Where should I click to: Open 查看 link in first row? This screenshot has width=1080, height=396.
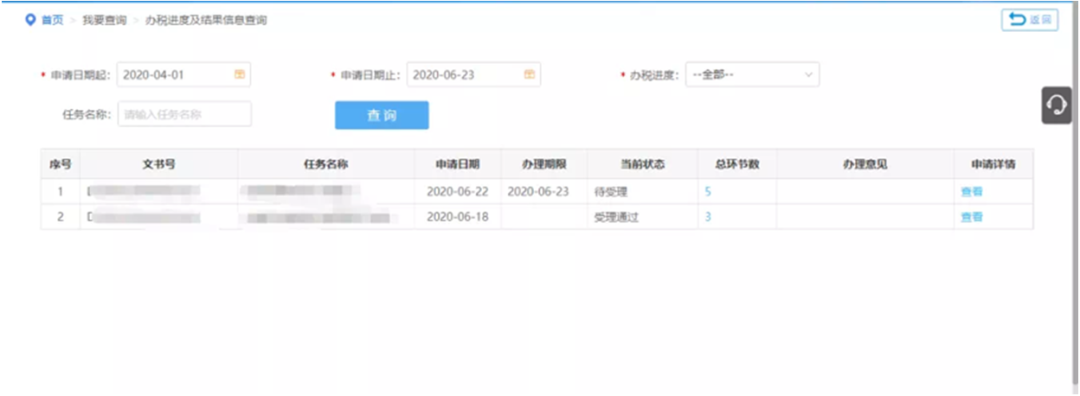coord(972,191)
